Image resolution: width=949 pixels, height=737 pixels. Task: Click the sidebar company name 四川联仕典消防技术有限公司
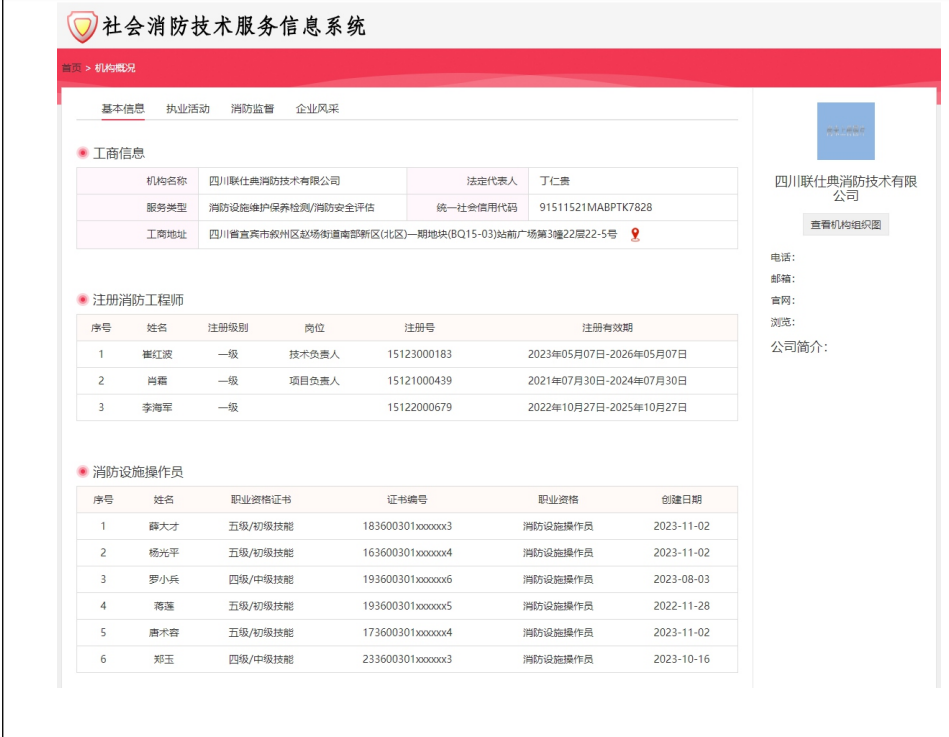pos(846,188)
